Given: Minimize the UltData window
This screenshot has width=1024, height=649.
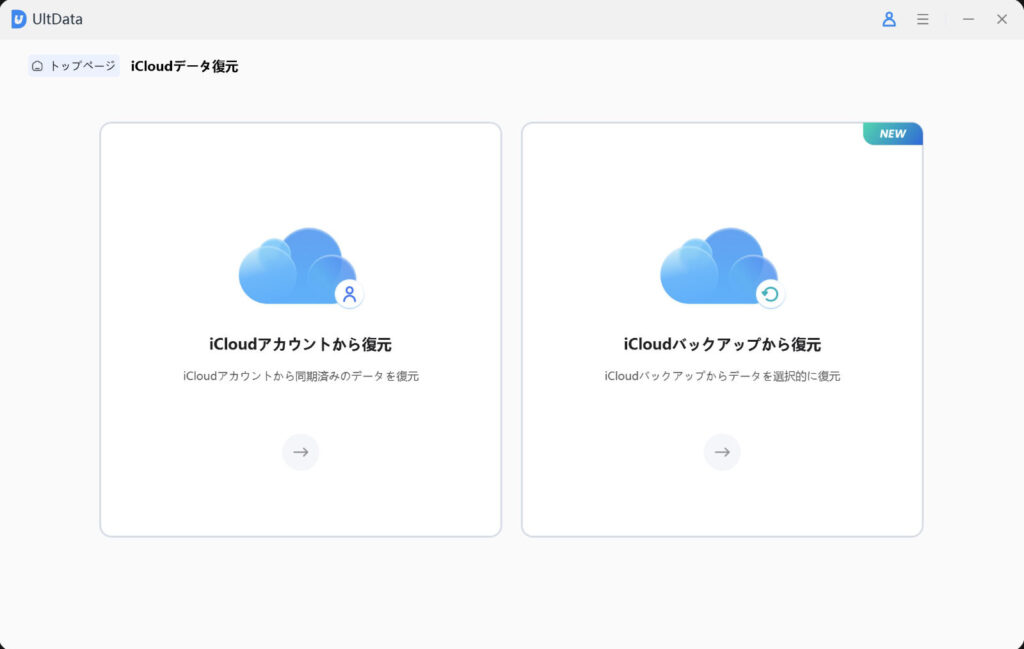Looking at the screenshot, I should coord(968,19).
